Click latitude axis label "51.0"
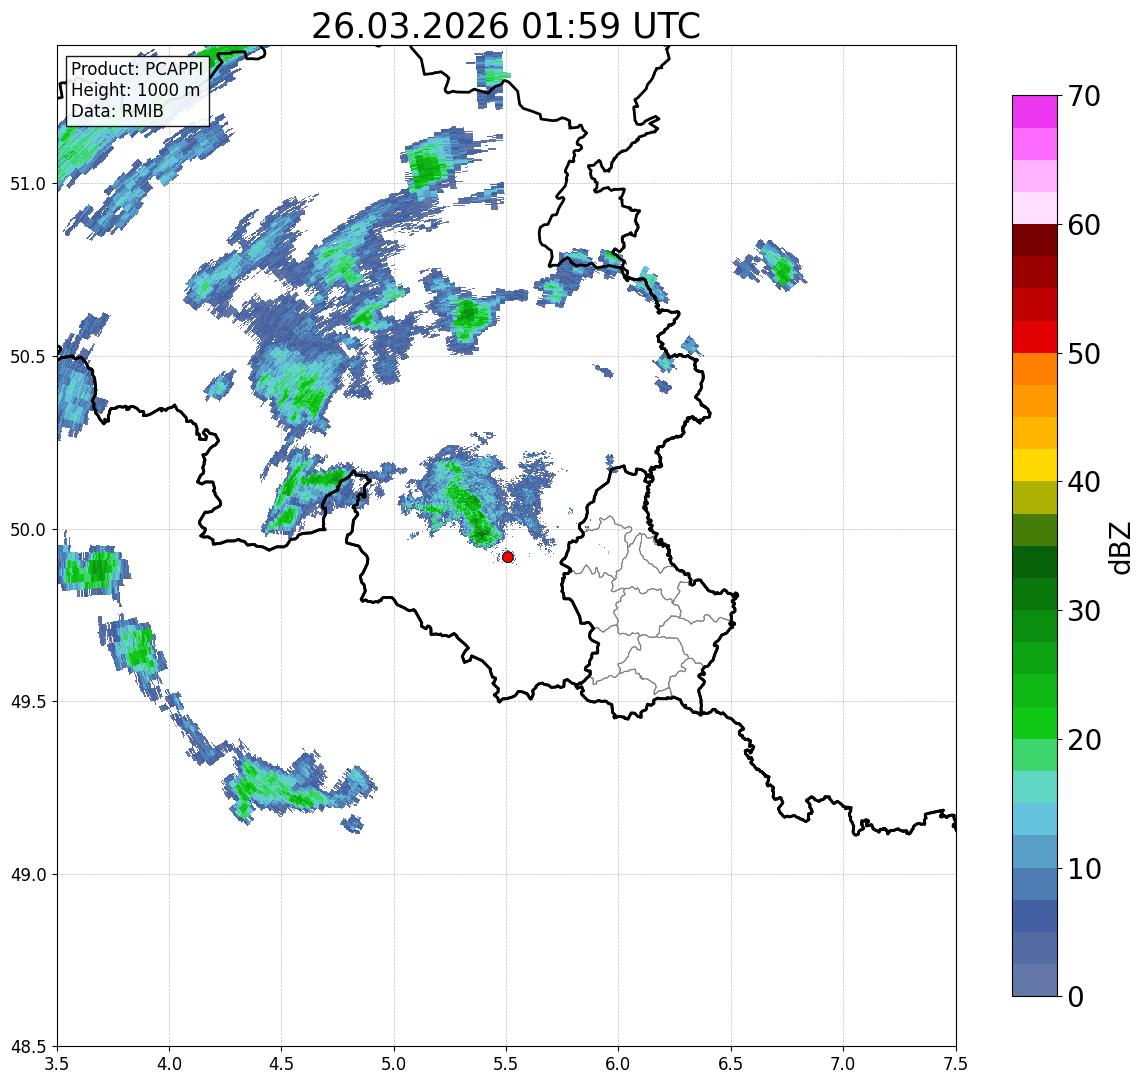1145x1084 pixels. [28, 184]
